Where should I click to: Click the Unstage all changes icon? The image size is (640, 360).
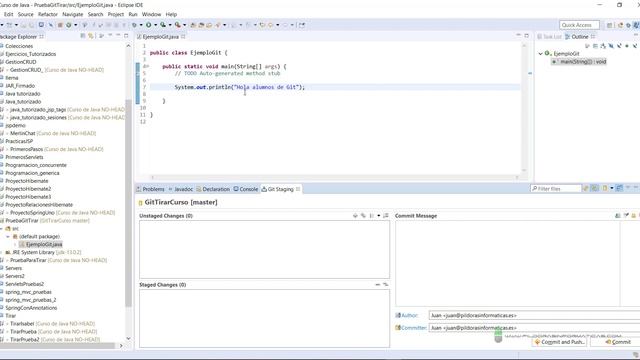coord(385,284)
